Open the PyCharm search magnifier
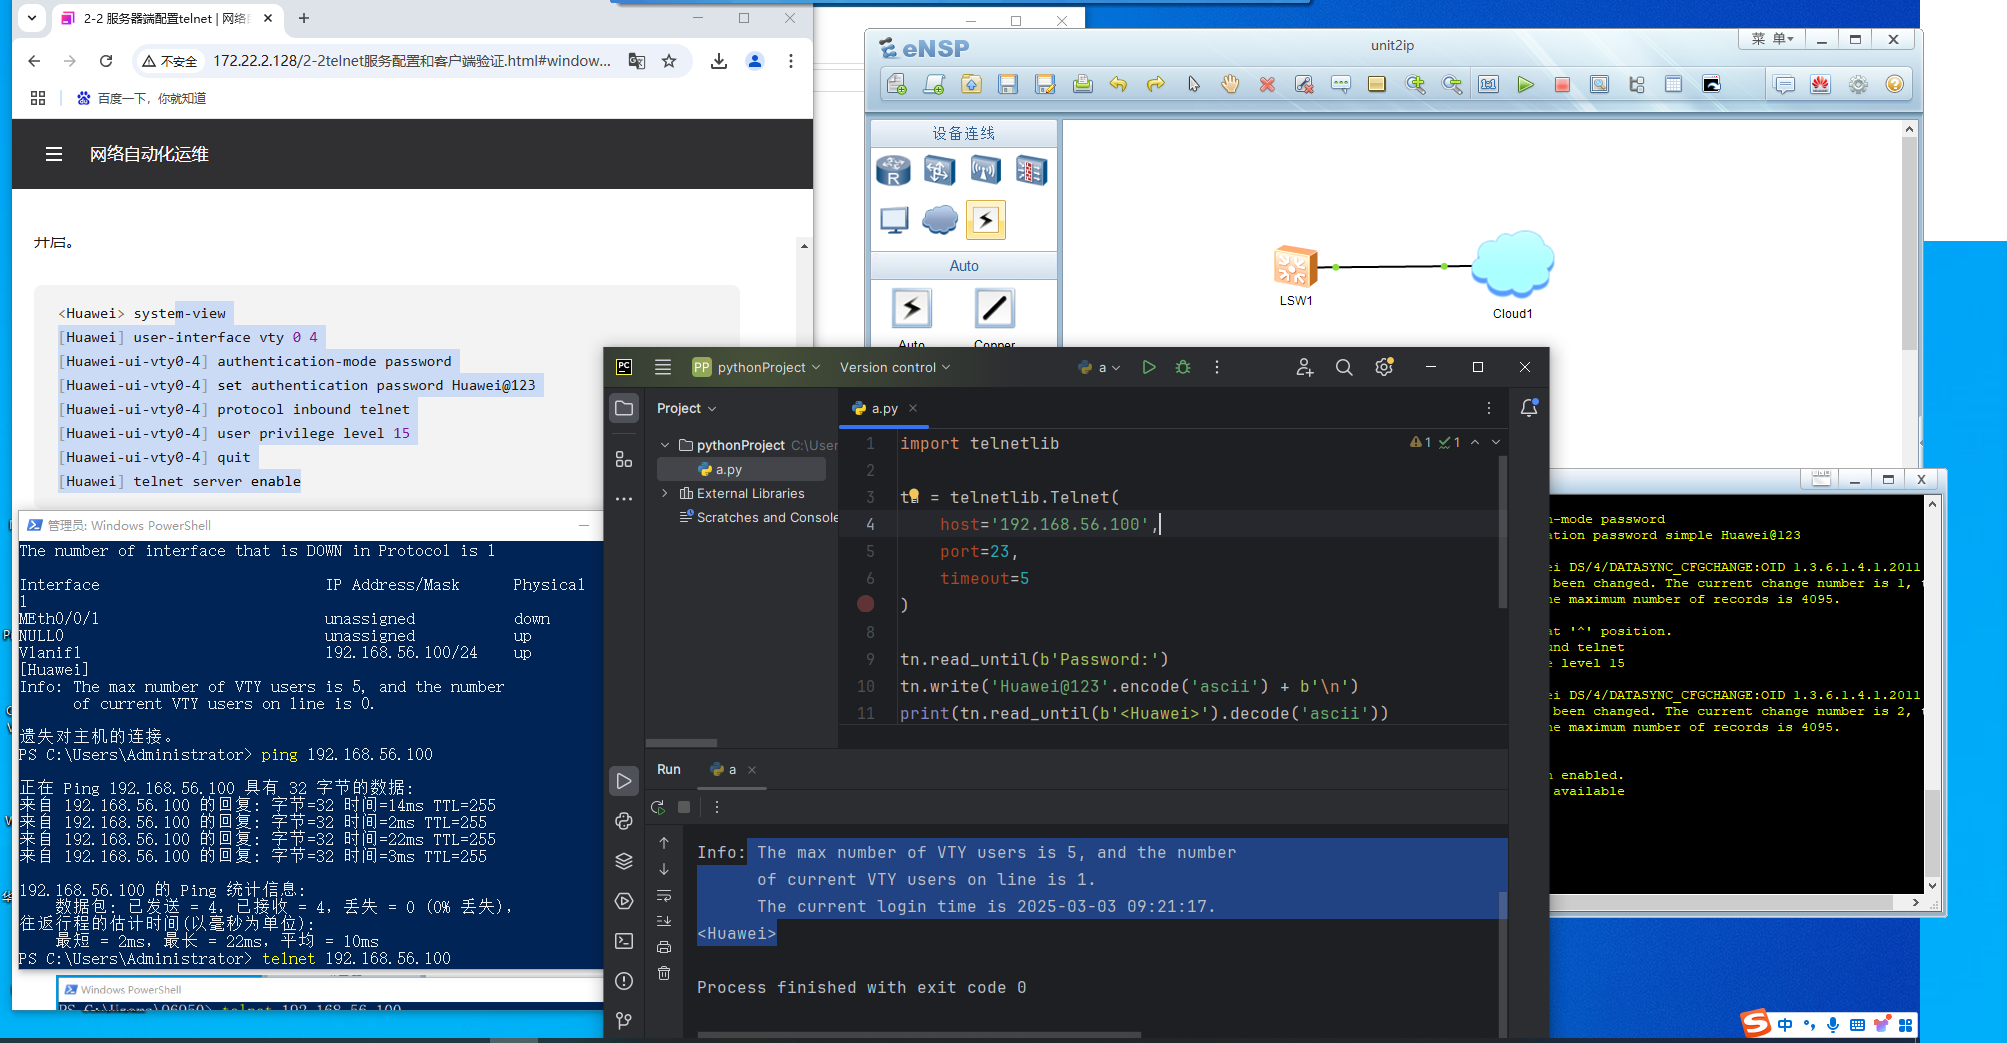This screenshot has height=1043, width=2007. coord(1344,368)
